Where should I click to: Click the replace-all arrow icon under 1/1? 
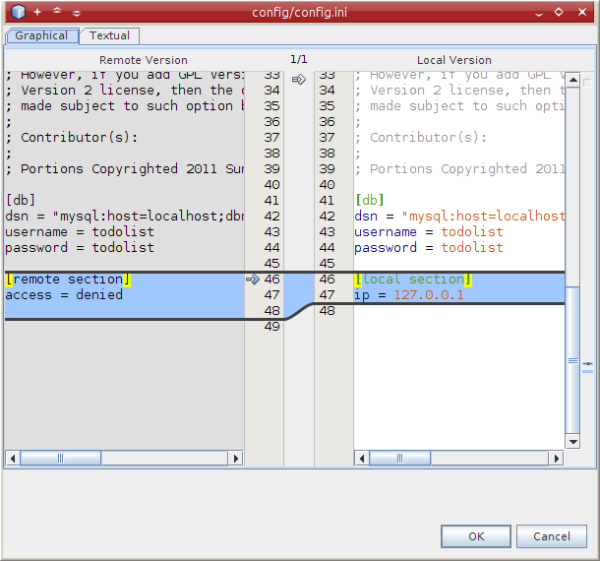click(x=298, y=79)
